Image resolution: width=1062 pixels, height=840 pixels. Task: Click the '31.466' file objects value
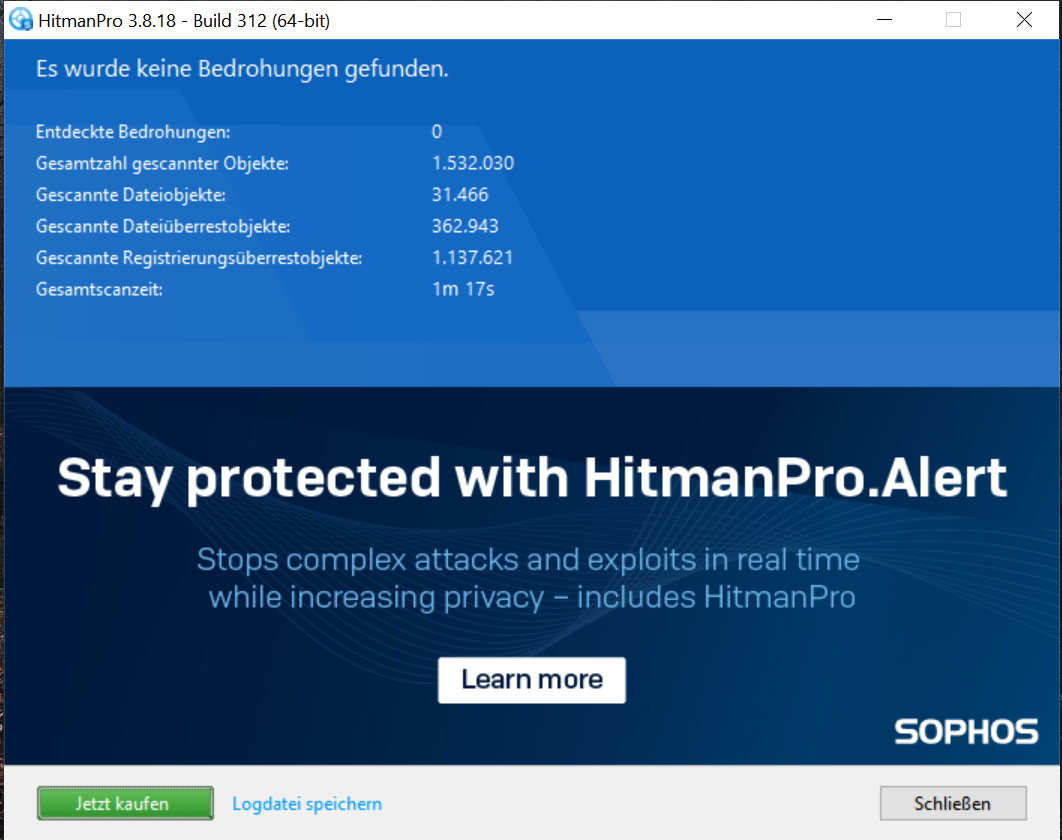coord(460,195)
